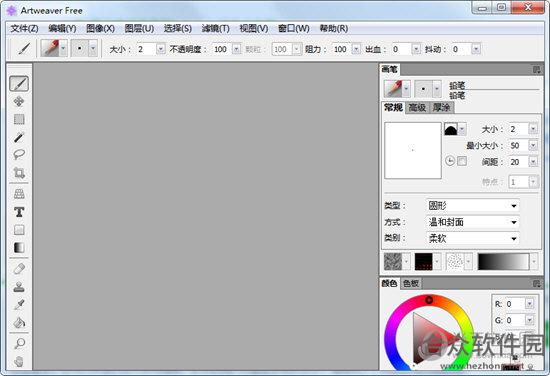The width and height of the screenshot is (550, 376).
Task: Select the 画笔 panel tab
Action: pos(389,69)
